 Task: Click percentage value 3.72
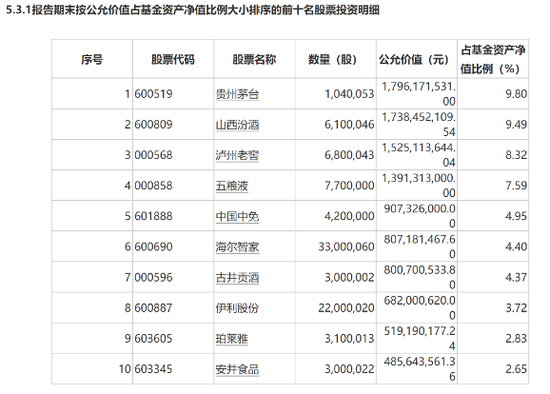pyautogui.click(x=516, y=308)
